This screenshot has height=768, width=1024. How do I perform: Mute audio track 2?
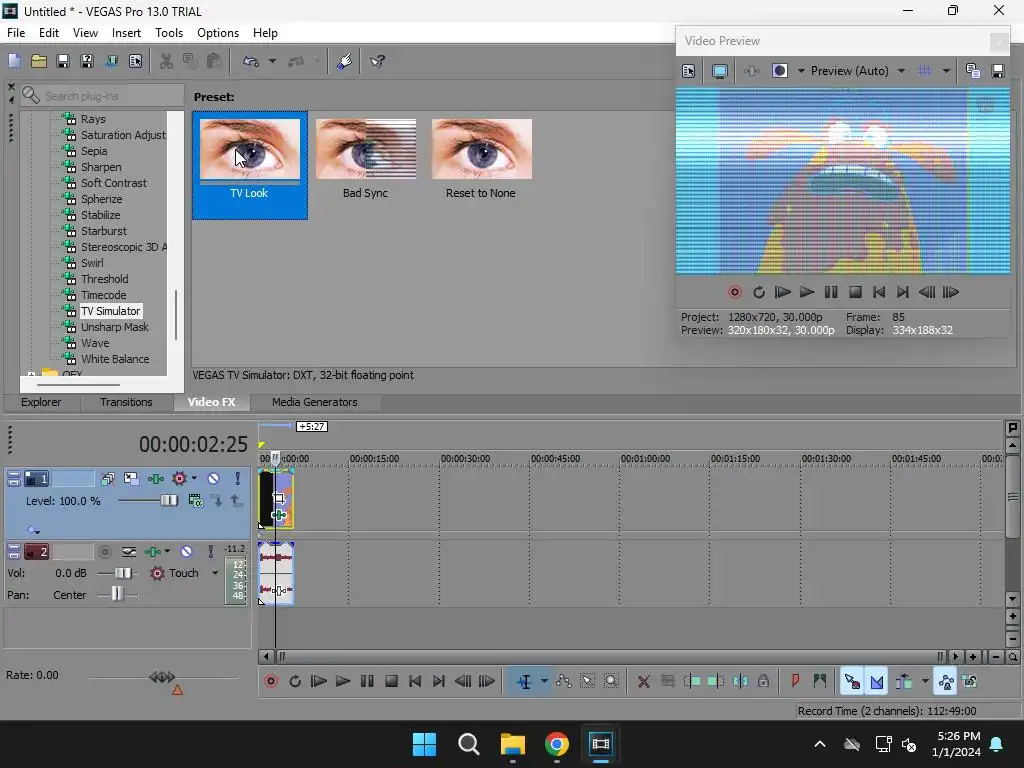pyautogui.click(x=186, y=552)
